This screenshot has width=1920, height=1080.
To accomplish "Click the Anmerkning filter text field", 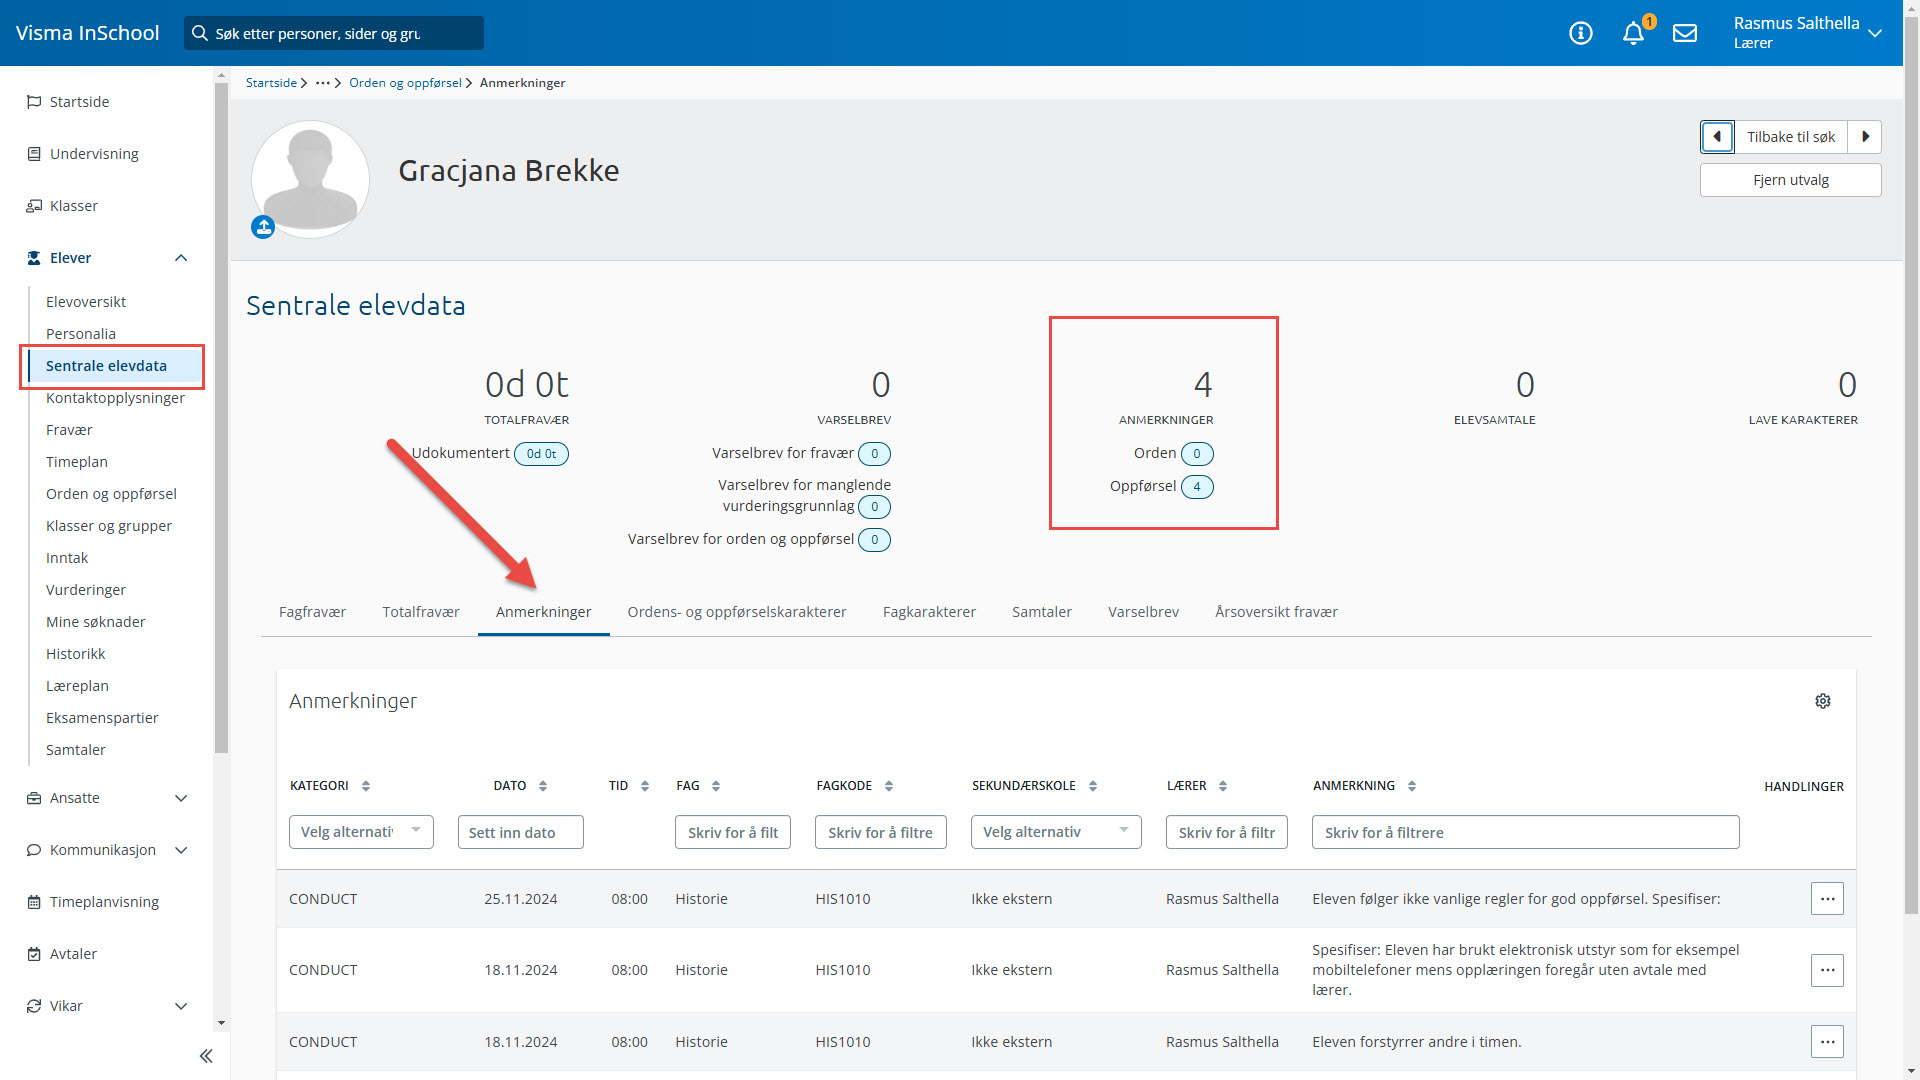I will click(1525, 832).
